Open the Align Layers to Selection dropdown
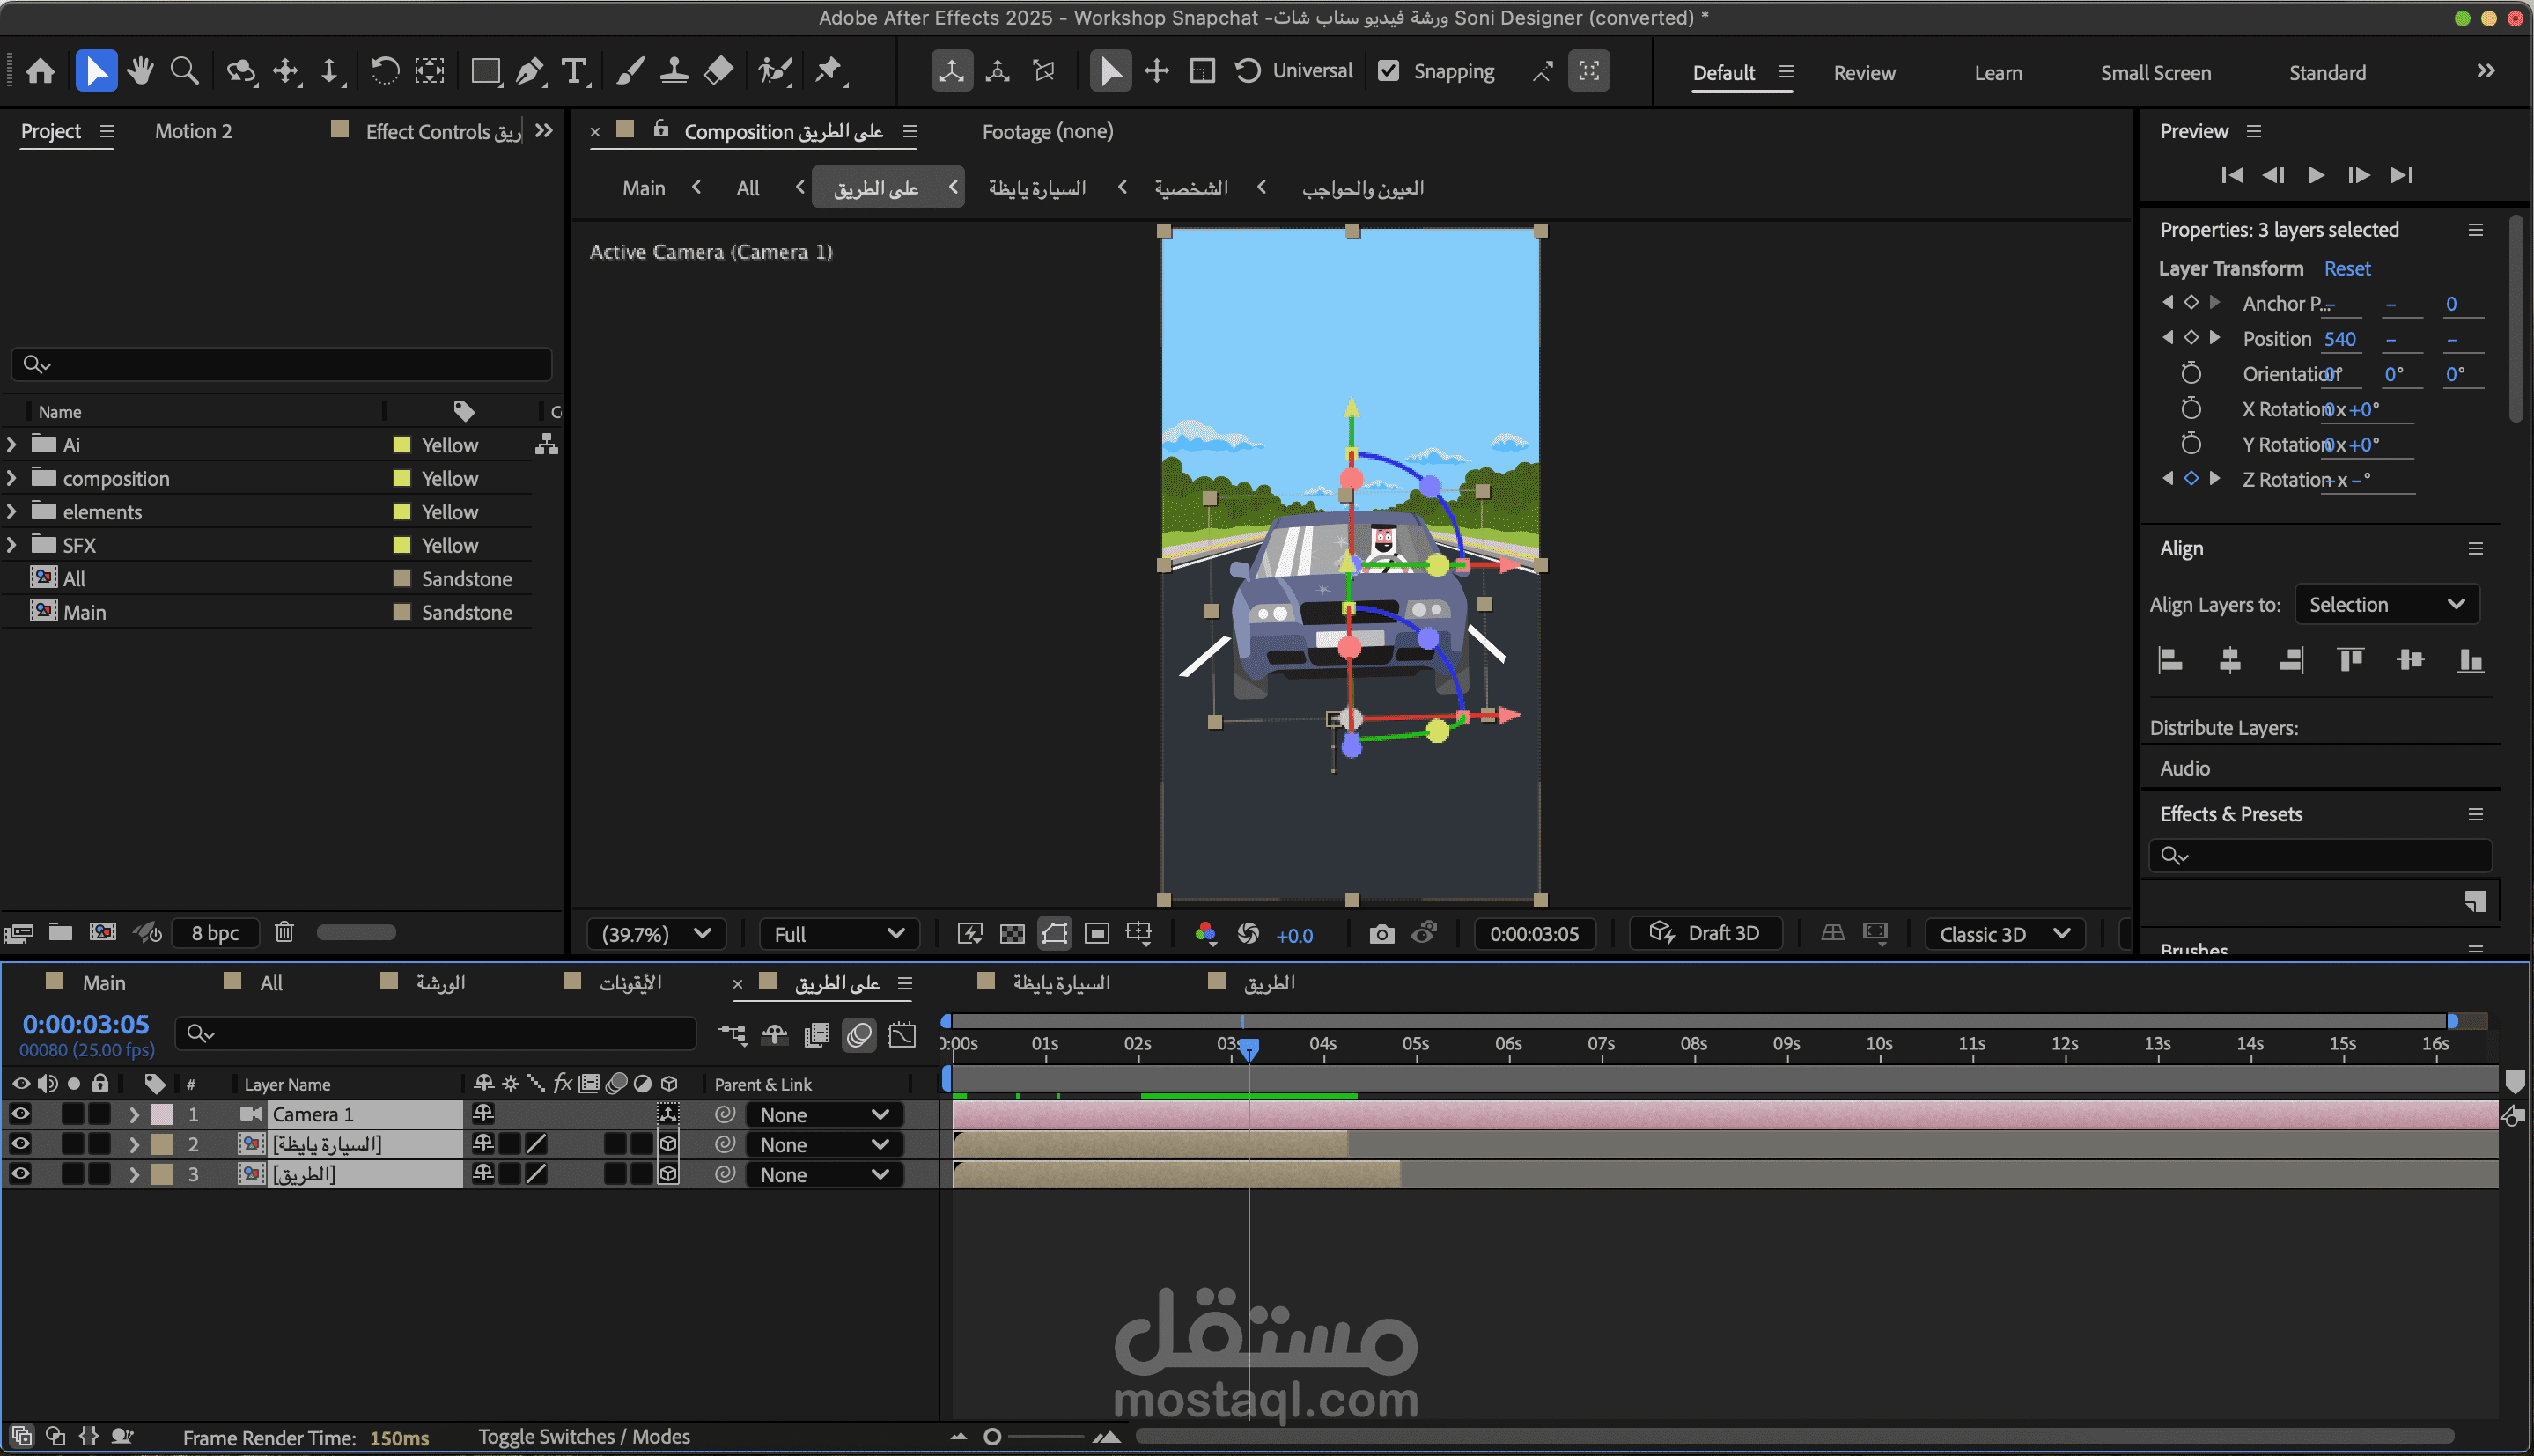Image resolution: width=2534 pixels, height=1456 pixels. click(2385, 605)
